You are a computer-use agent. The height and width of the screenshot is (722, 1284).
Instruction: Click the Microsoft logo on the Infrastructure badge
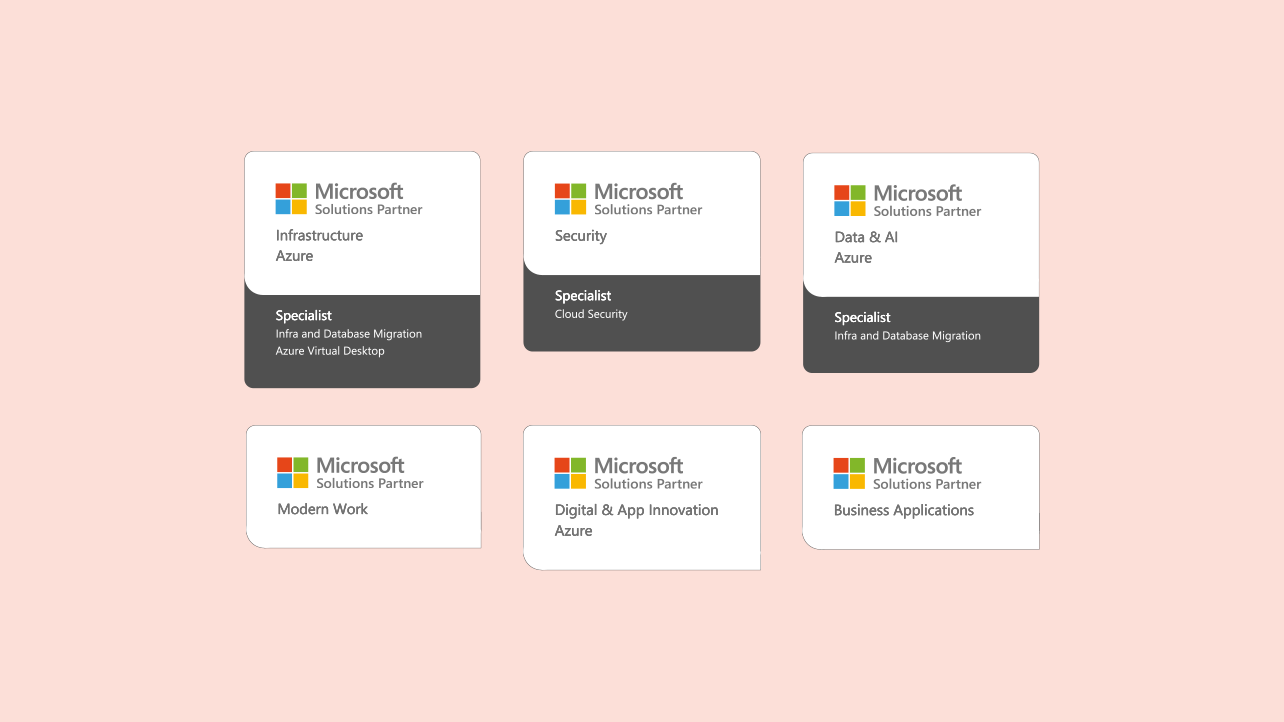pos(291,199)
